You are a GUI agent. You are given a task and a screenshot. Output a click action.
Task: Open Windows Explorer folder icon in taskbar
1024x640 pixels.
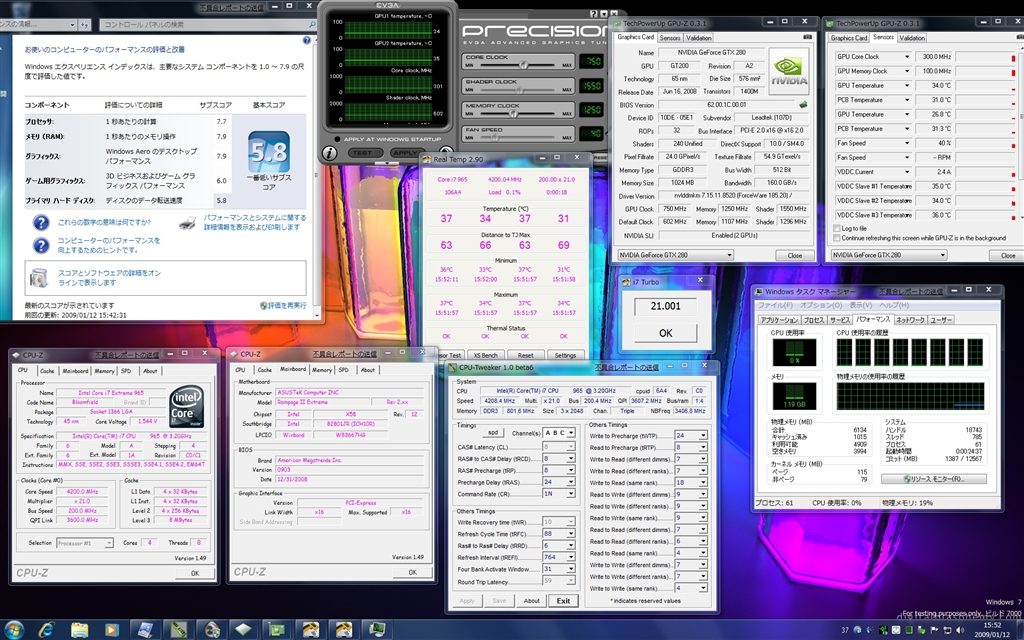point(78,629)
